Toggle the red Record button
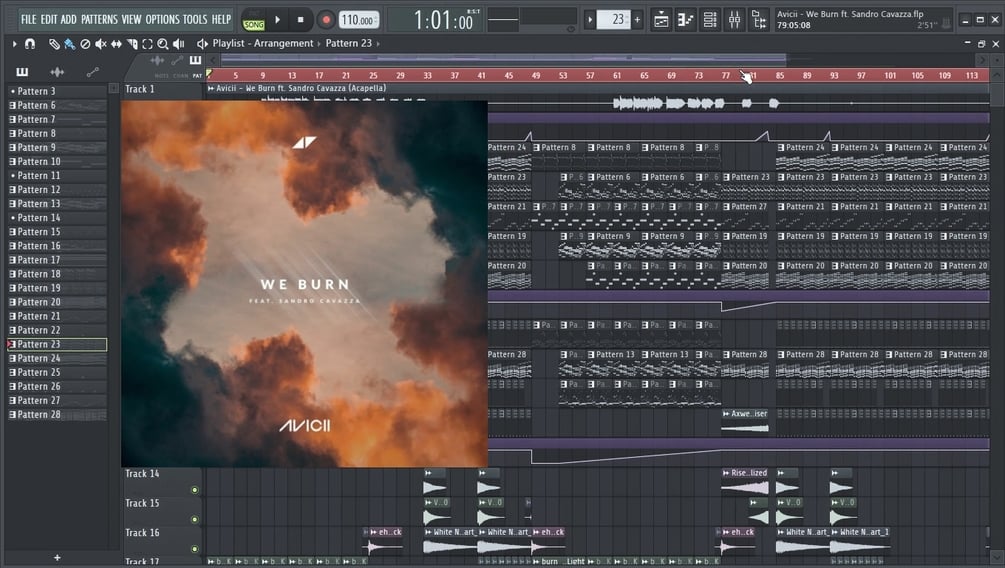This screenshot has width=1005, height=568. 326,20
